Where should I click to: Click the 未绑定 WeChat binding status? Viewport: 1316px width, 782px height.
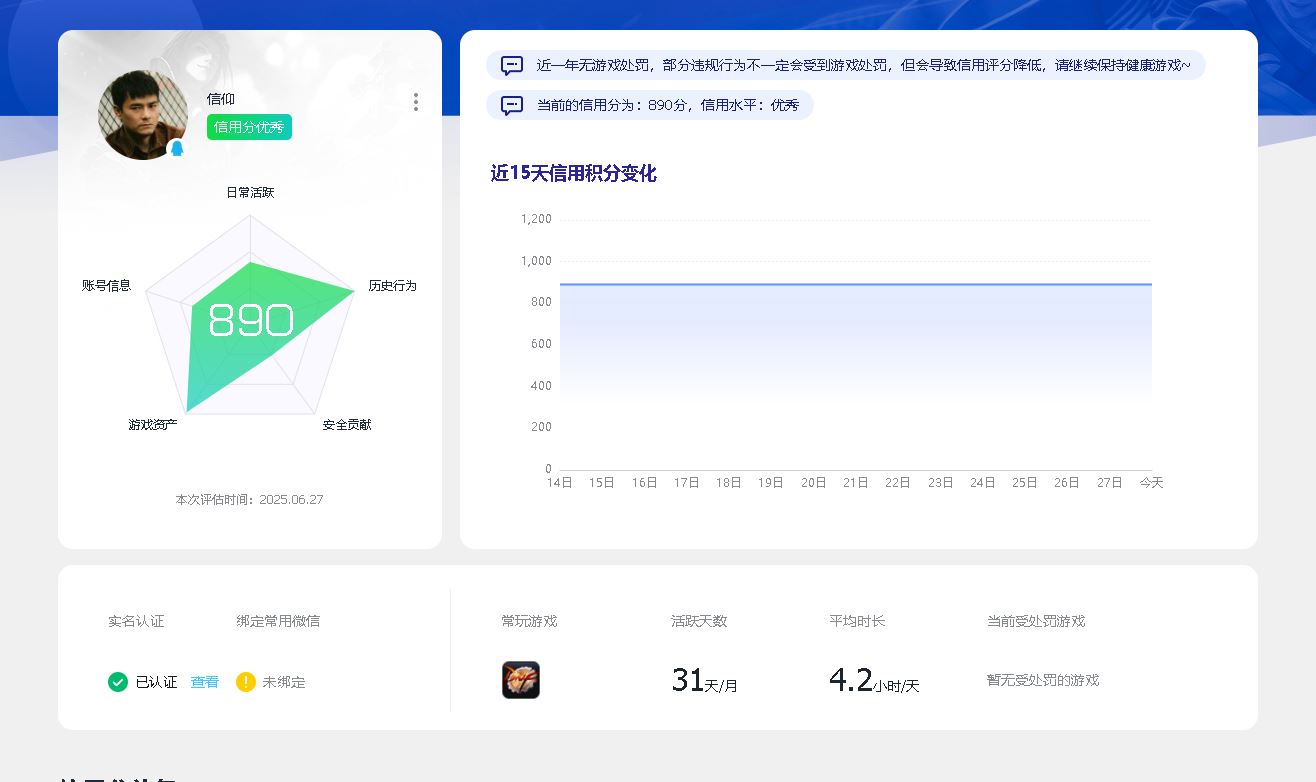pos(284,682)
